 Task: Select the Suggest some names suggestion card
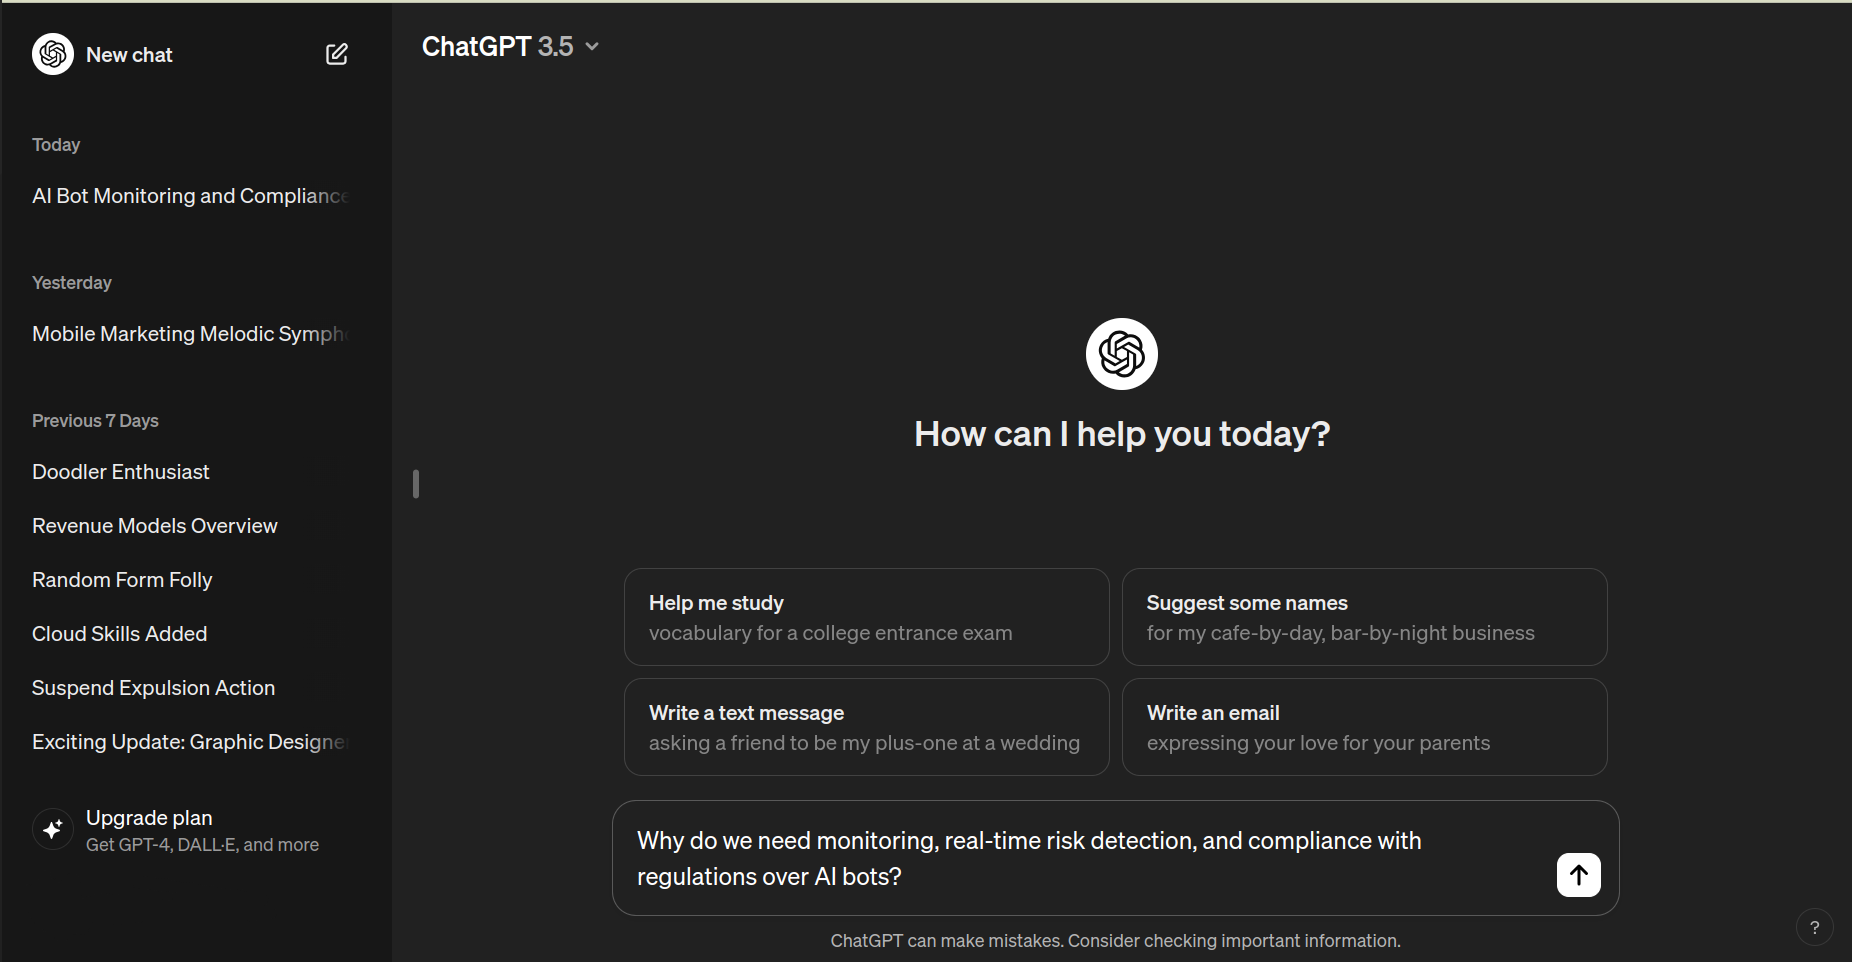pos(1364,617)
